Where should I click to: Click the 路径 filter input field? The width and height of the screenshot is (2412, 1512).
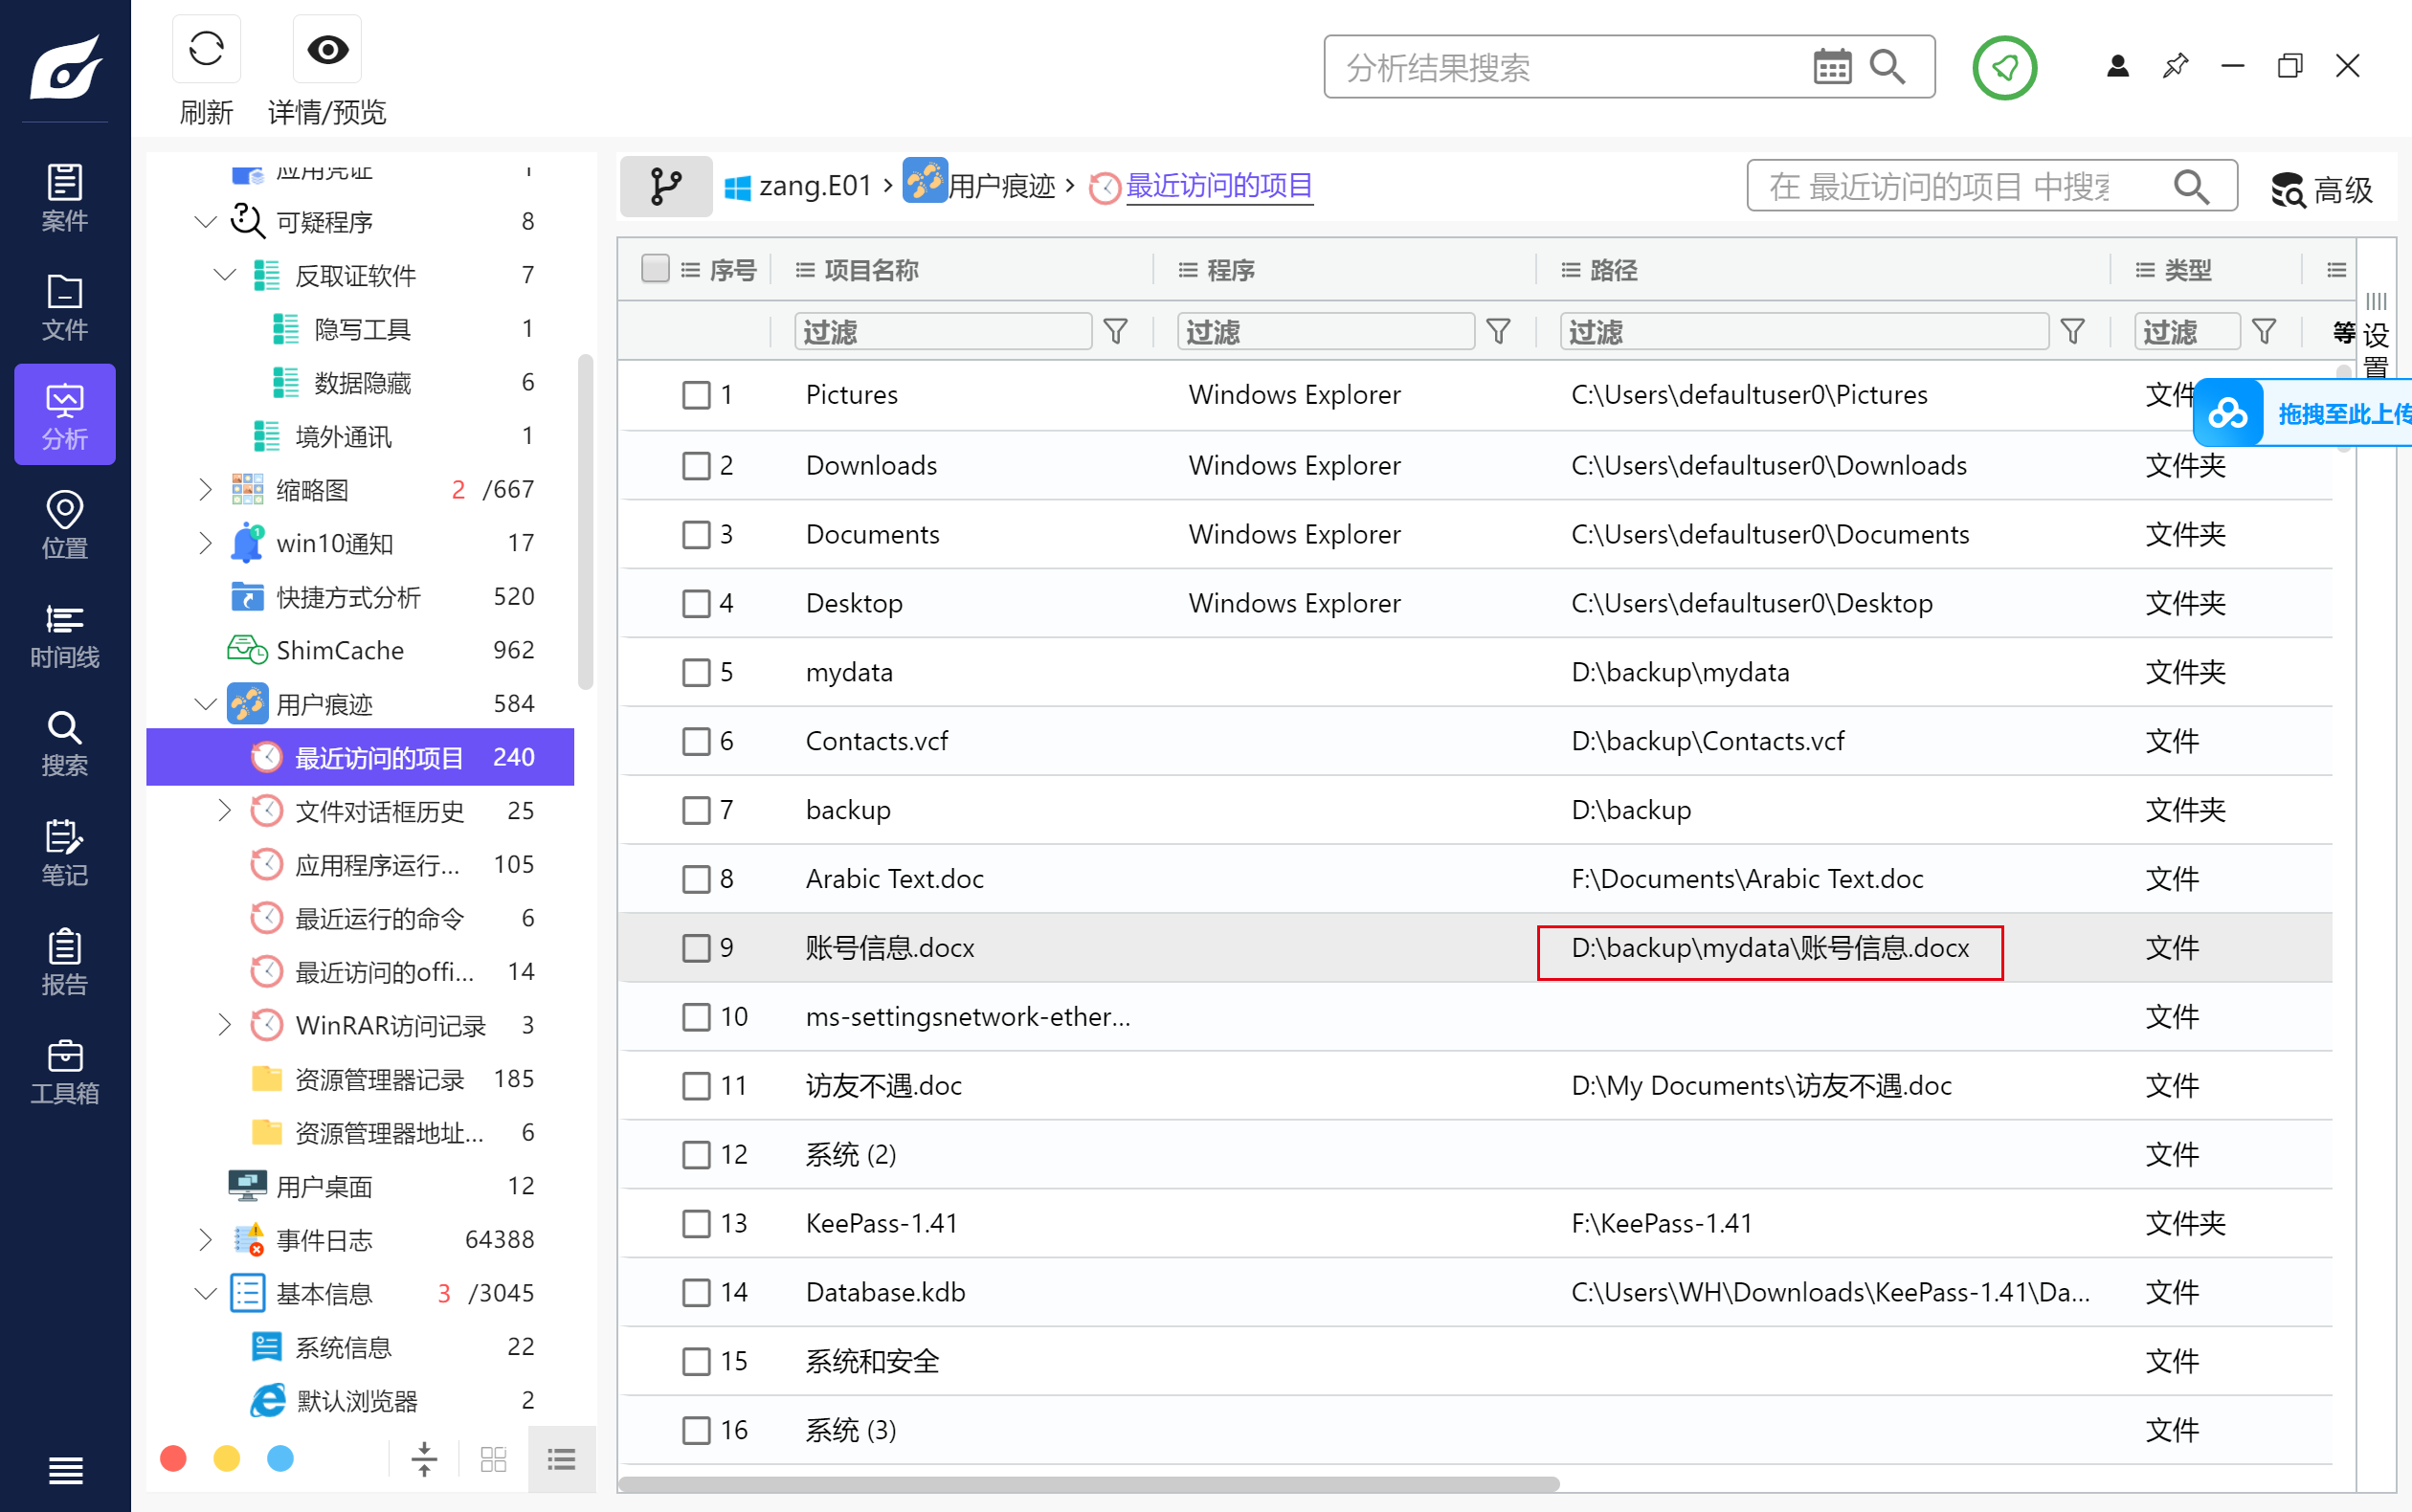pos(1804,331)
